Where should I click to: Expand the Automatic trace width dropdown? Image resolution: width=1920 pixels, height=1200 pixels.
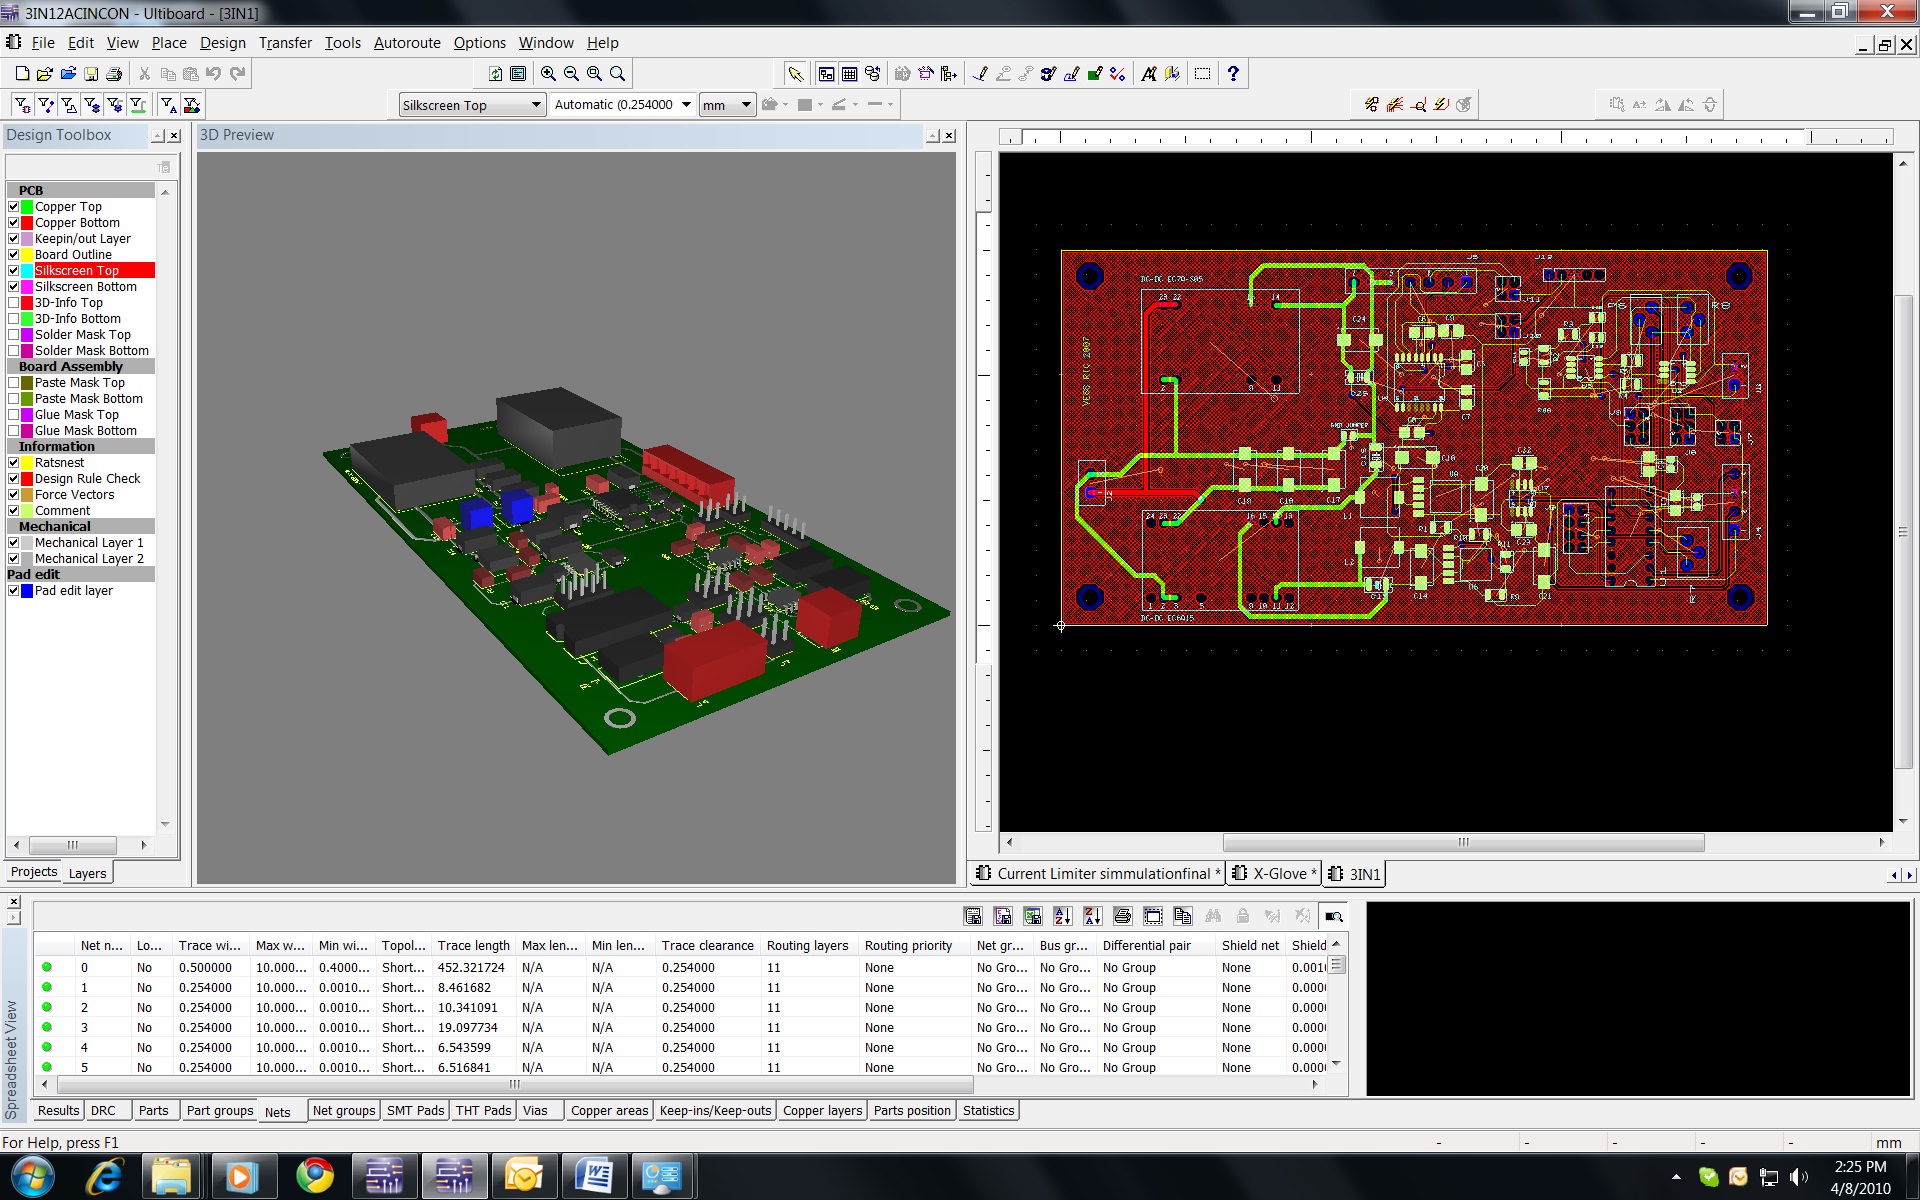[x=683, y=104]
